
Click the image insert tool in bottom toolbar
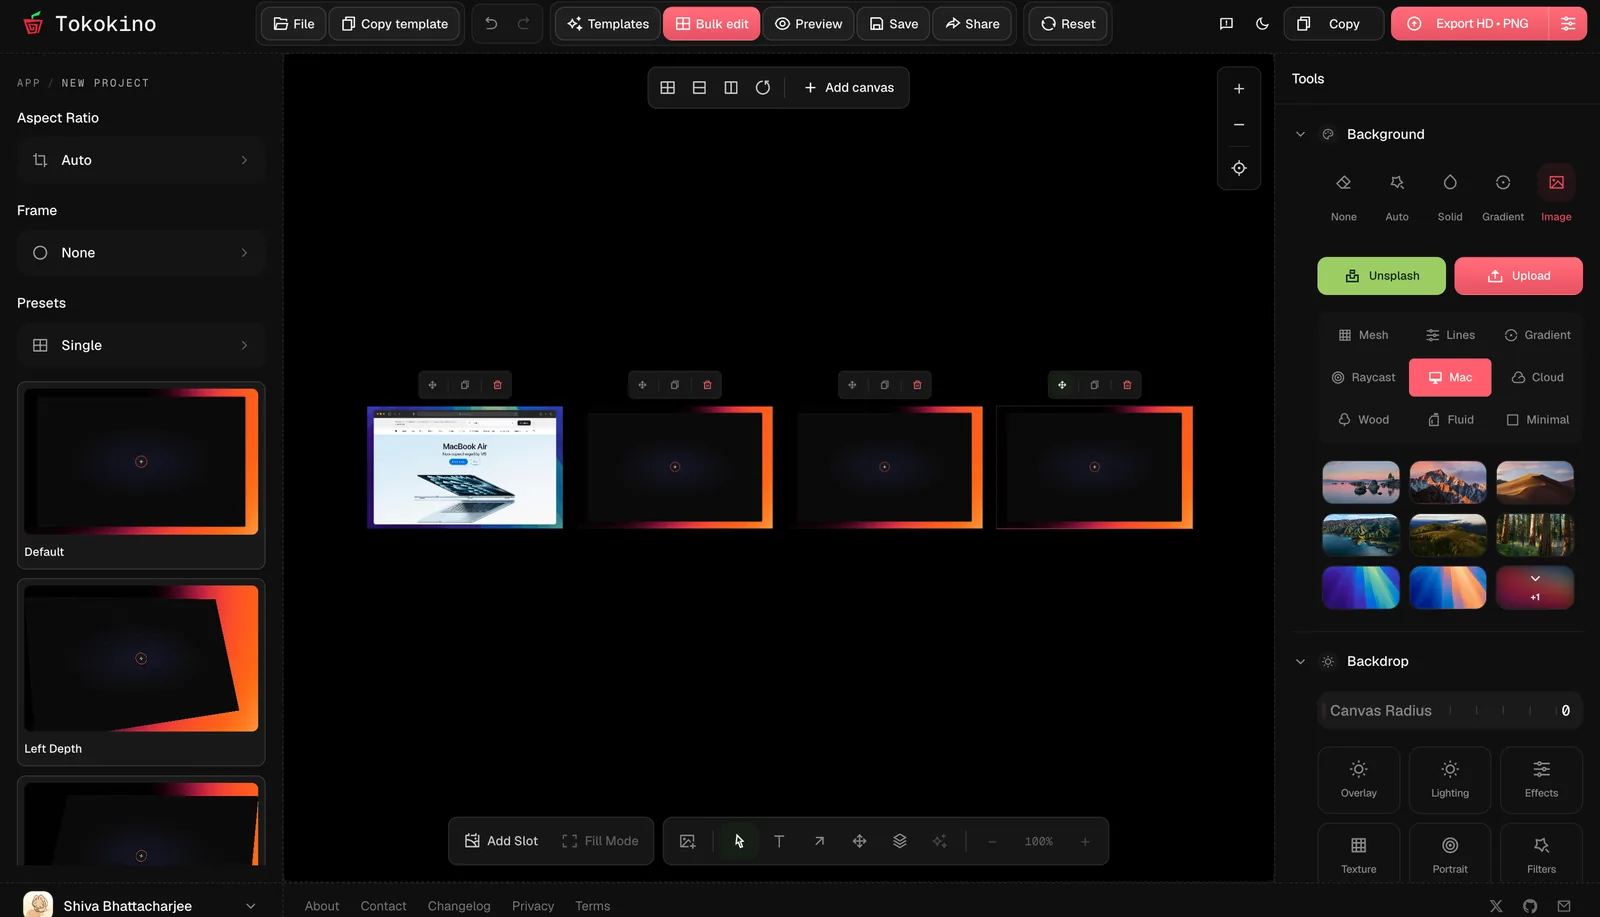[687, 841]
